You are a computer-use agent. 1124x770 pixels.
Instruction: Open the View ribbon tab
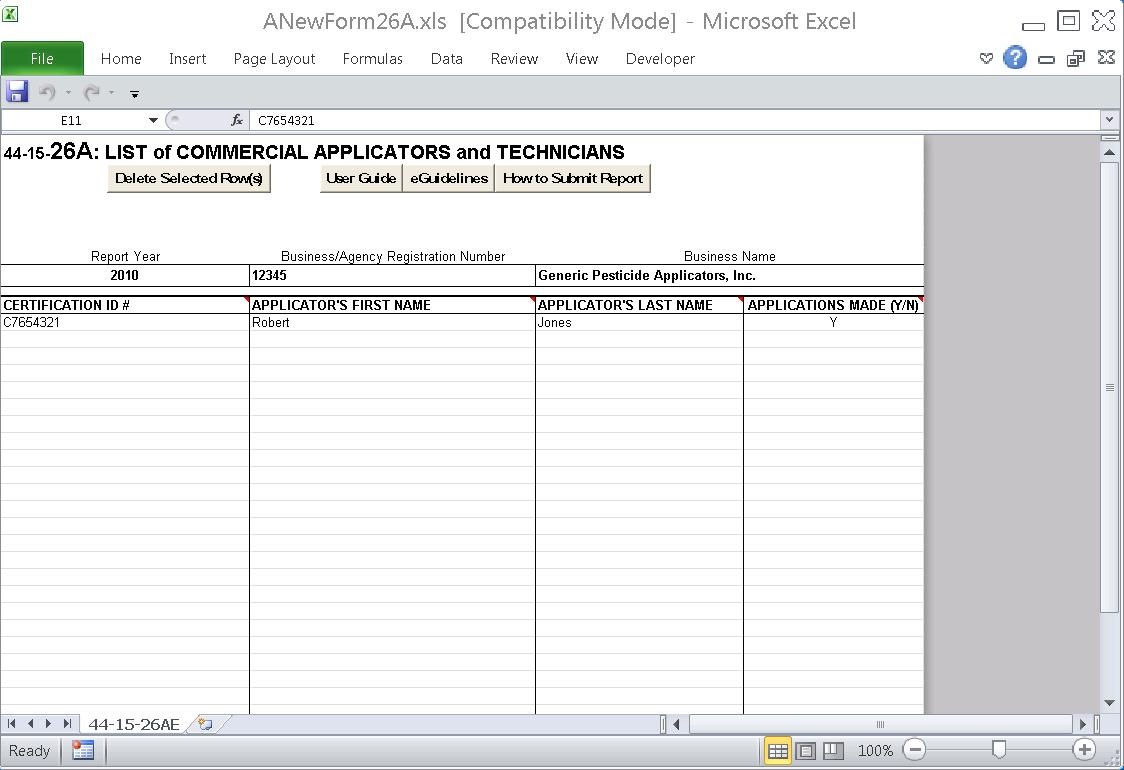(581, 59)
